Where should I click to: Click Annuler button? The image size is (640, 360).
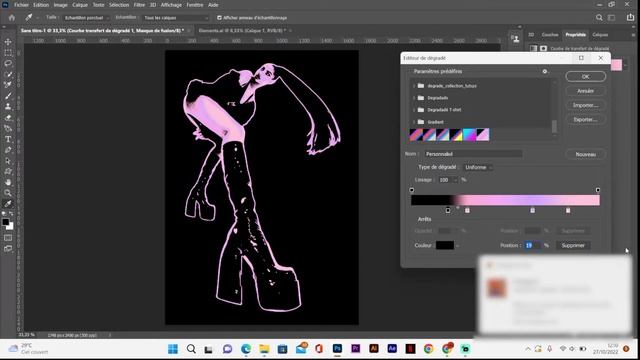click(585, 91)
